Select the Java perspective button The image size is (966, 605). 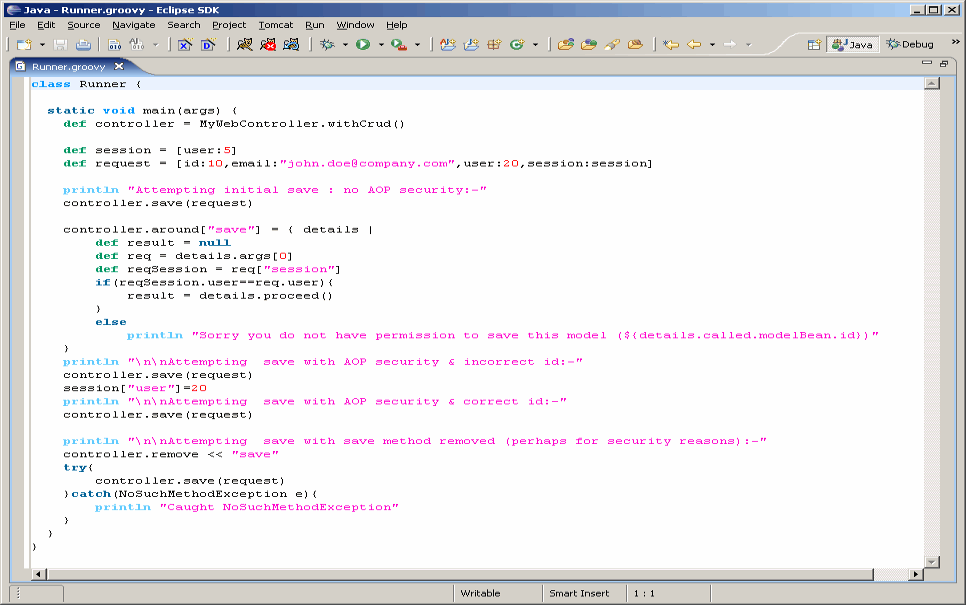[x=852, y=45]
